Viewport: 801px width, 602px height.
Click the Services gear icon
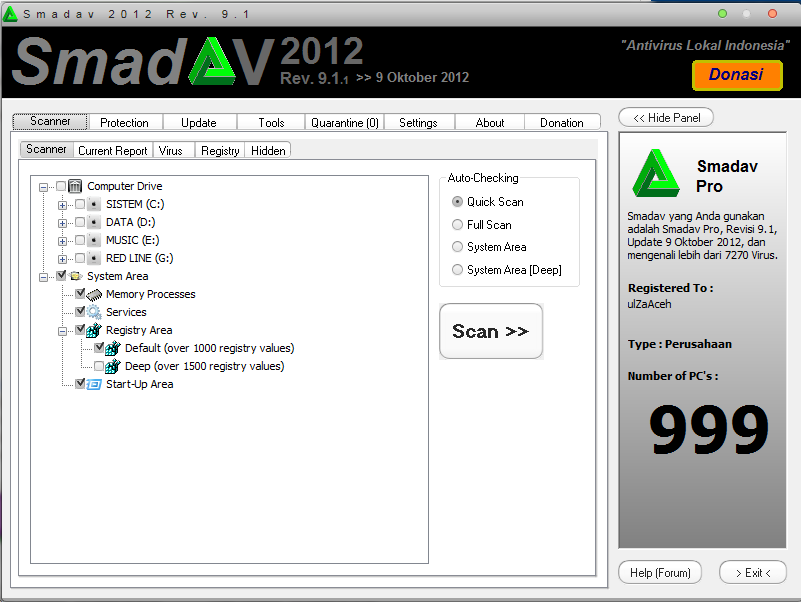[94, 312]
